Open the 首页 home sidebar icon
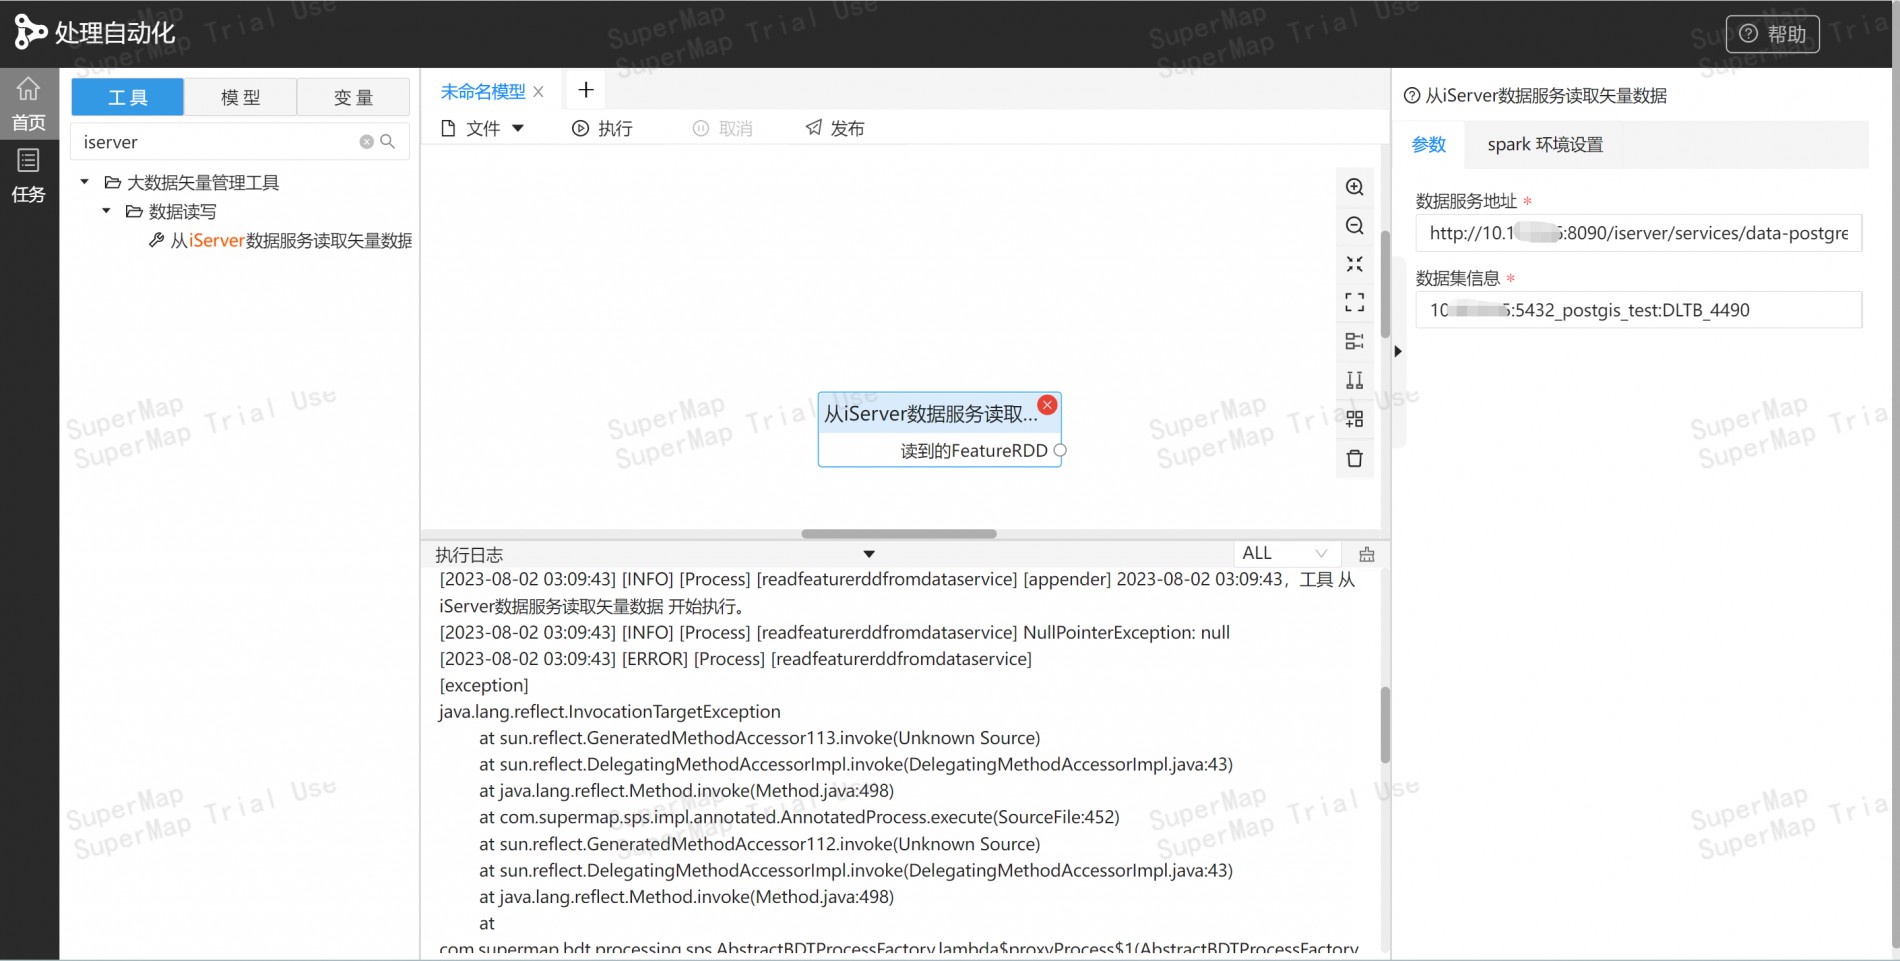Viewport: 1900px width, 961px height. point(29,103)
